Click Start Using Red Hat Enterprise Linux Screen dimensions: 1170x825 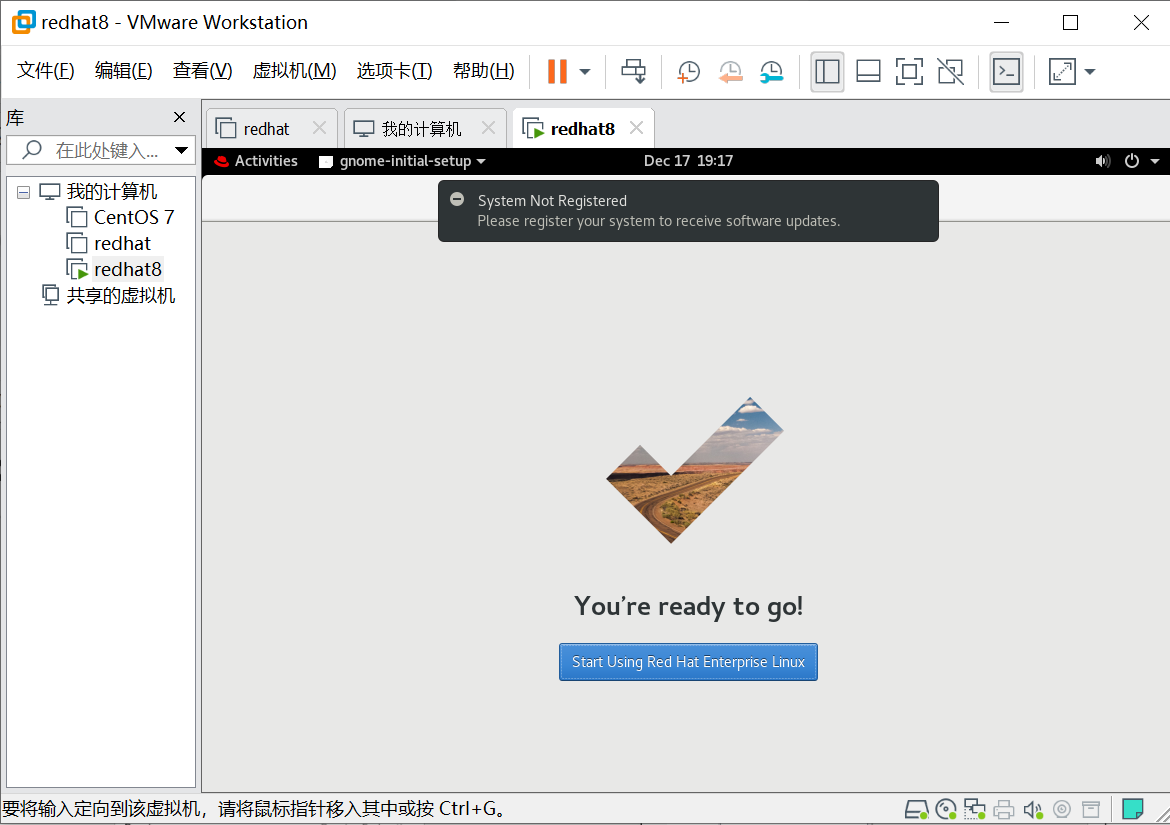(x=688, y=662)
